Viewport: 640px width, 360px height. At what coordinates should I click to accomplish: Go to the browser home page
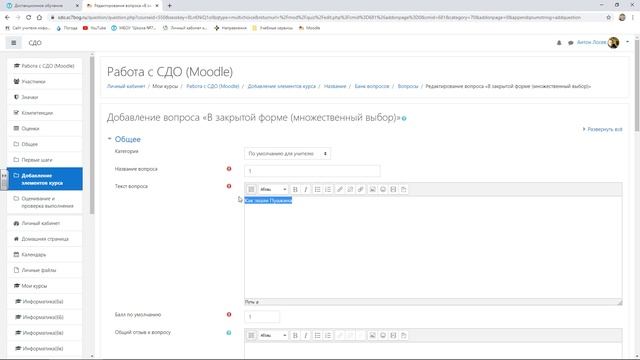[39, 18]
